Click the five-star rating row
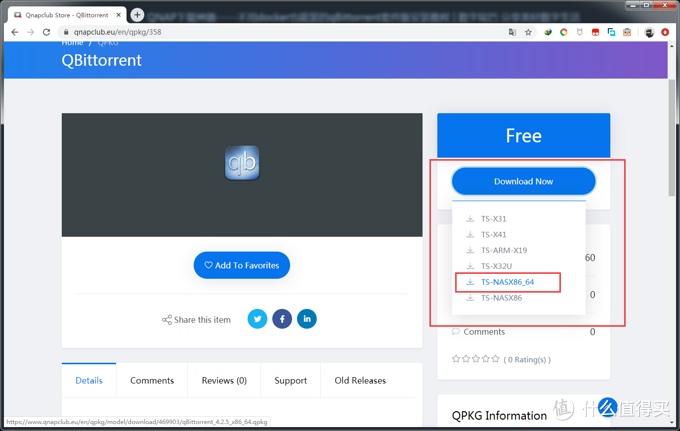The height and width of the screenshot is (431, 680). pyautogui.click(x=476, y=359)
